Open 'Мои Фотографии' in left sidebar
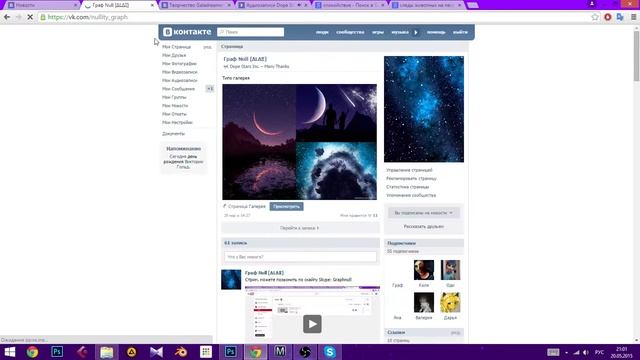 click(179, 64)
